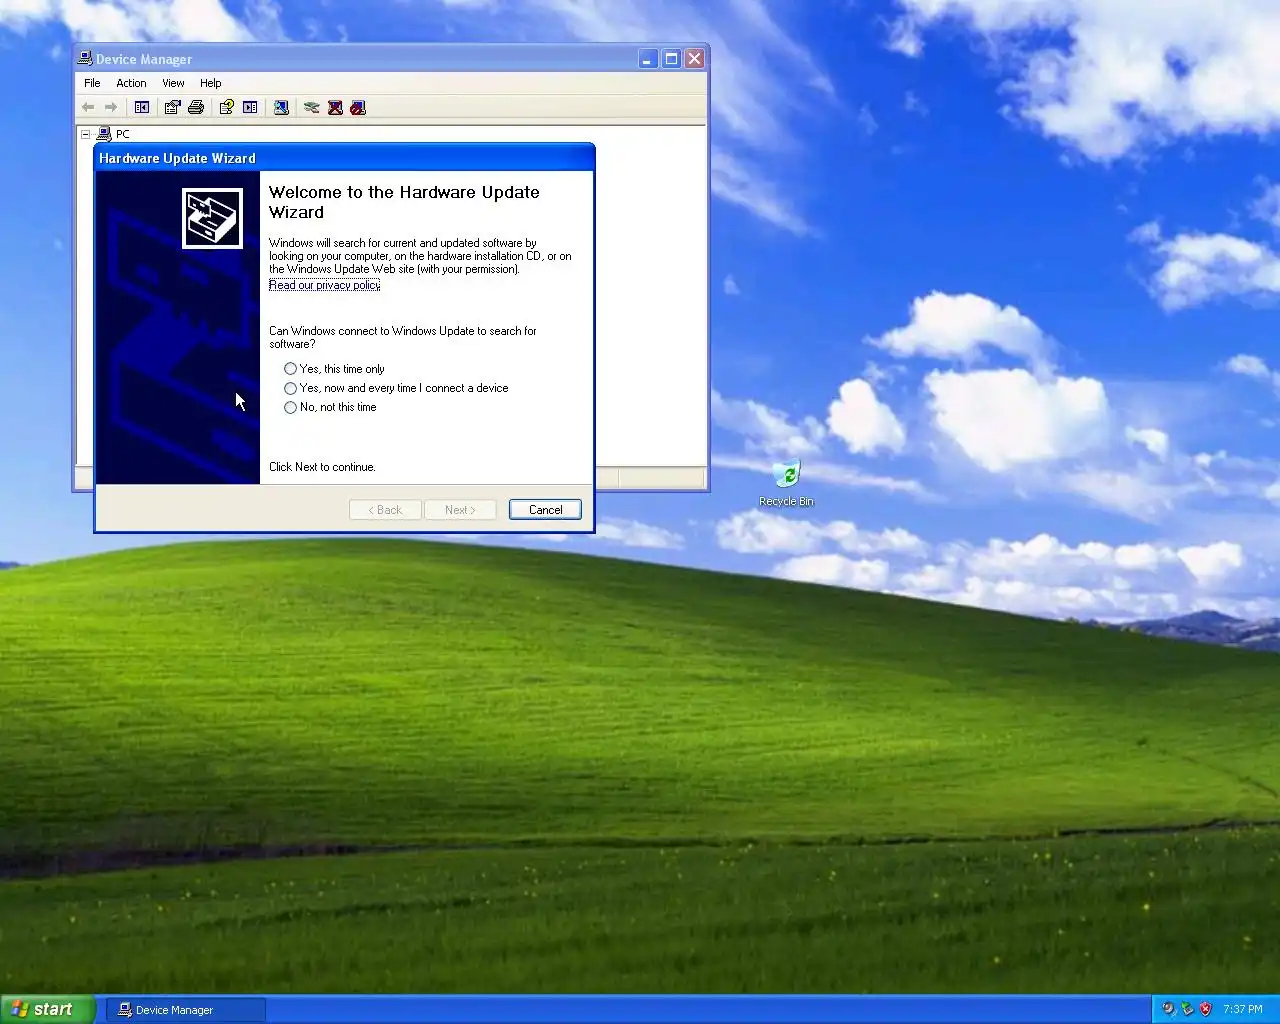This screenshot has width=1280, height=1024.
Task: Select 'Yes, now and every time' option
Action: point(396,388)
